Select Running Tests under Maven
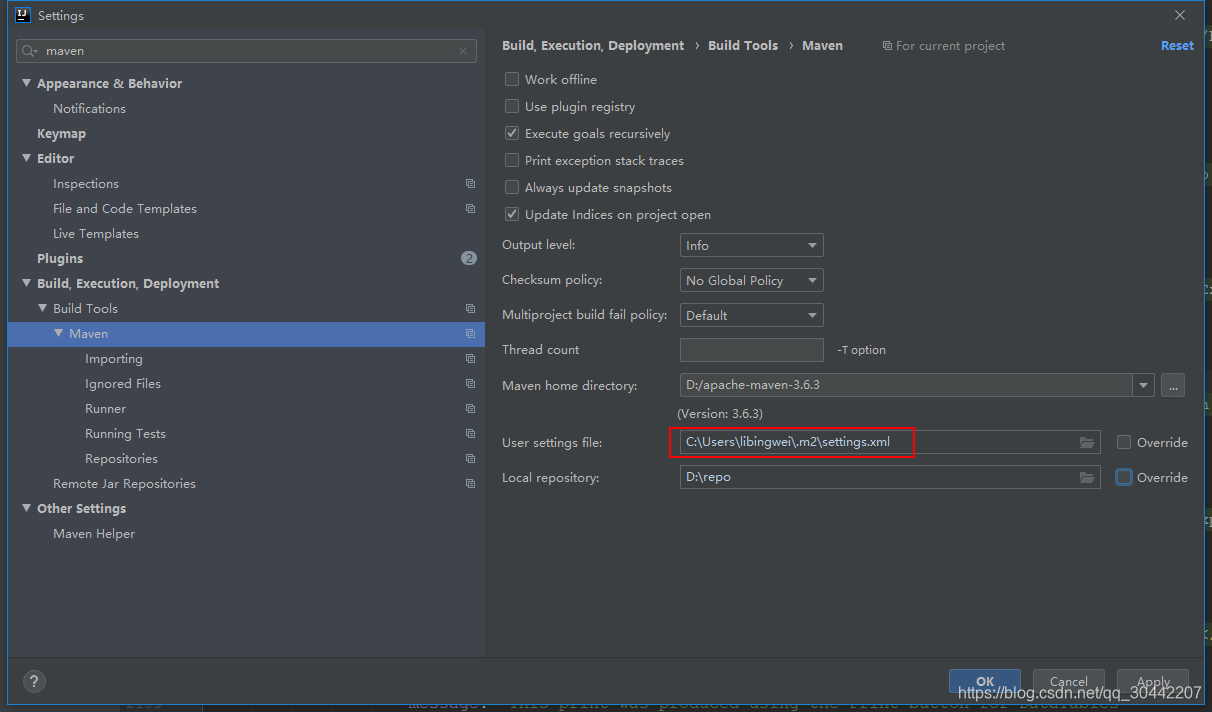This screenshot has height=712, width=1212. tap(125, 434)
